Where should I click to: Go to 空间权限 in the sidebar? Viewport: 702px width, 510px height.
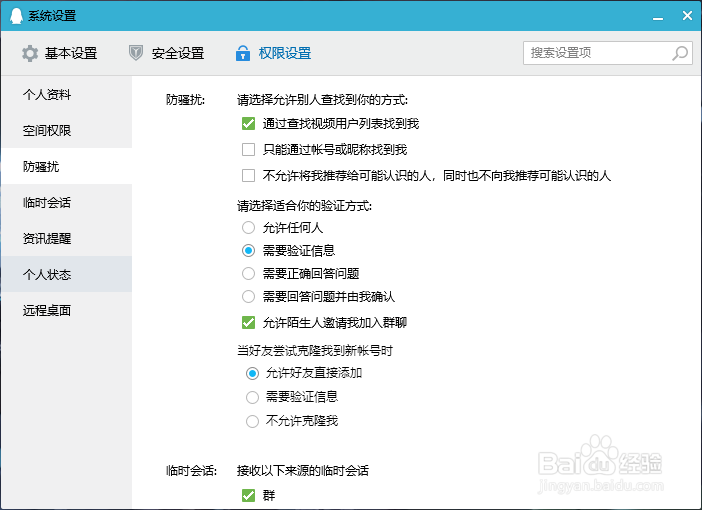67,130
